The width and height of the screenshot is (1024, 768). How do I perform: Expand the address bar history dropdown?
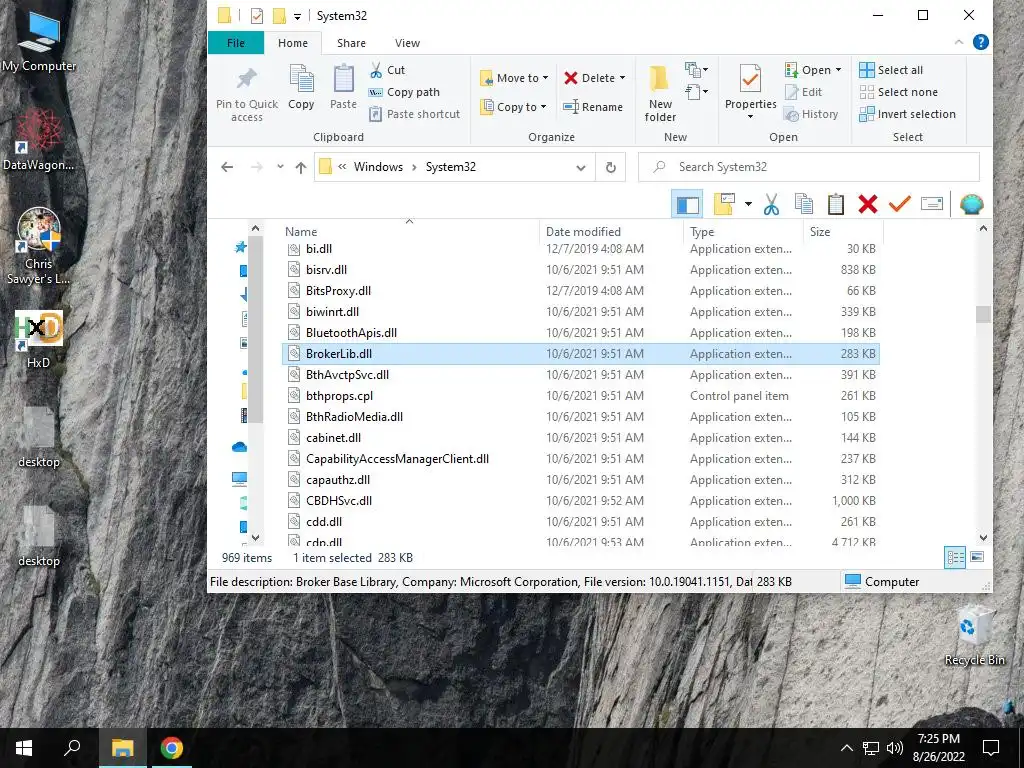coord(581,168)
